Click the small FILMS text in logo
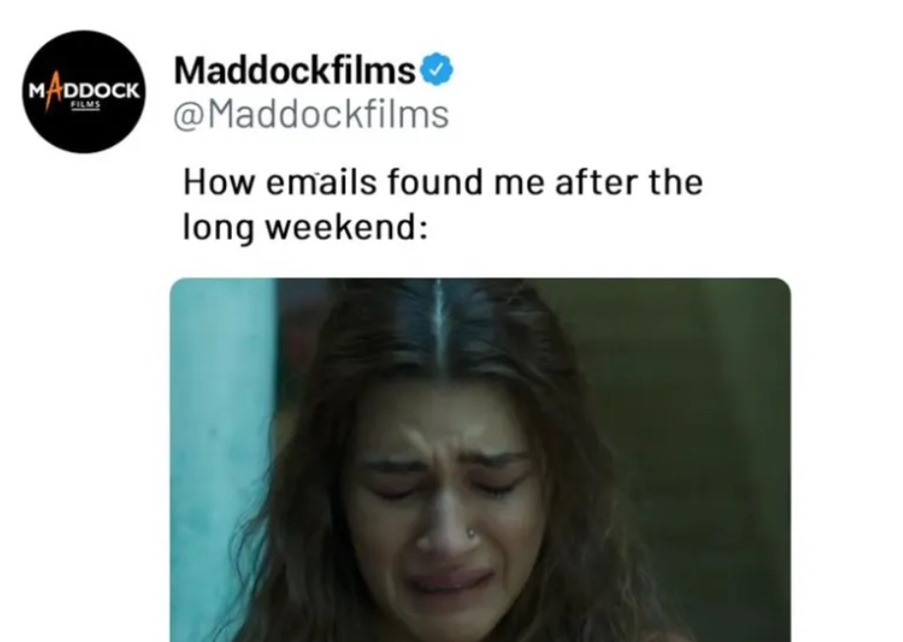Viewport: 903px width, 642px height. 86,106
